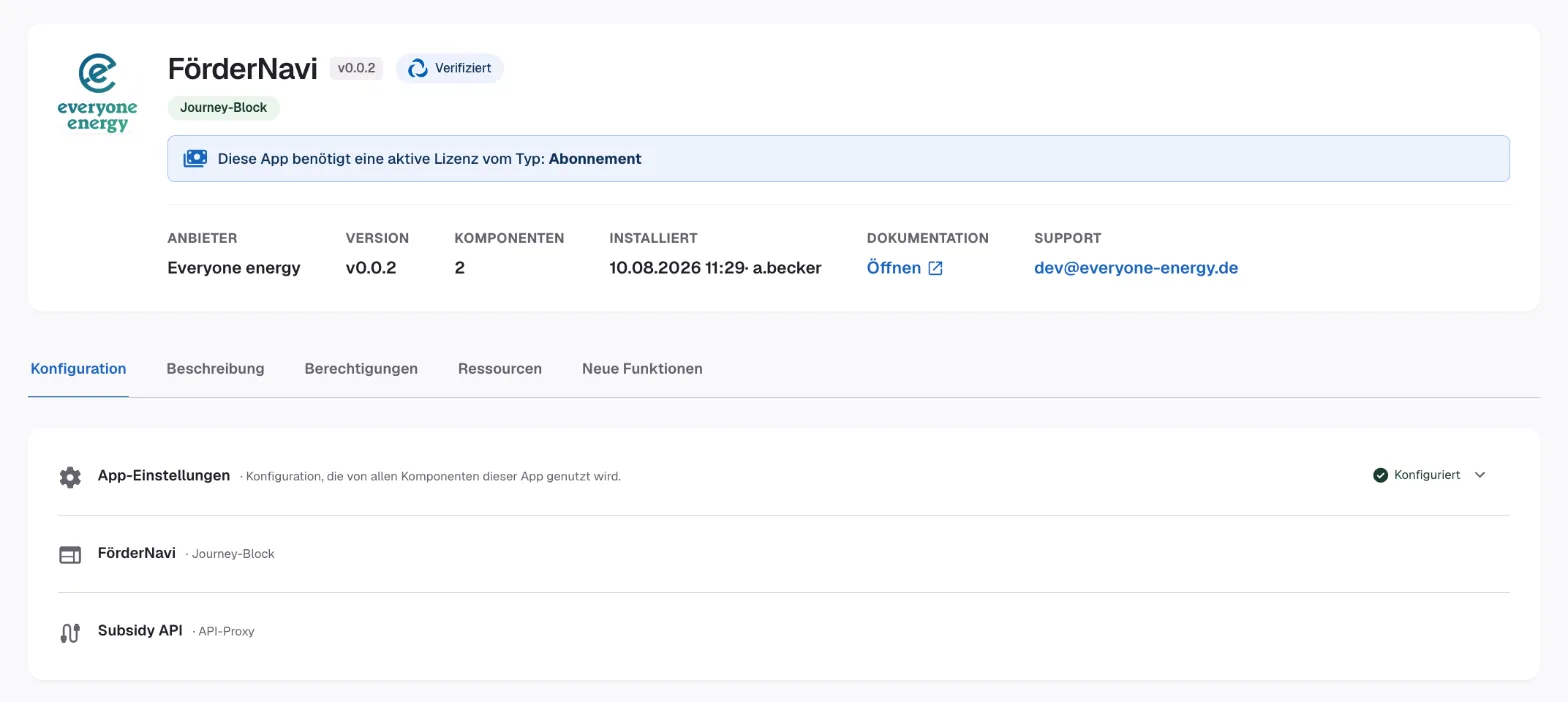The image size is (1568, 702).
Task: Click the Komponenten count 2
Action: pyautogui.click(x=459, y=268)
